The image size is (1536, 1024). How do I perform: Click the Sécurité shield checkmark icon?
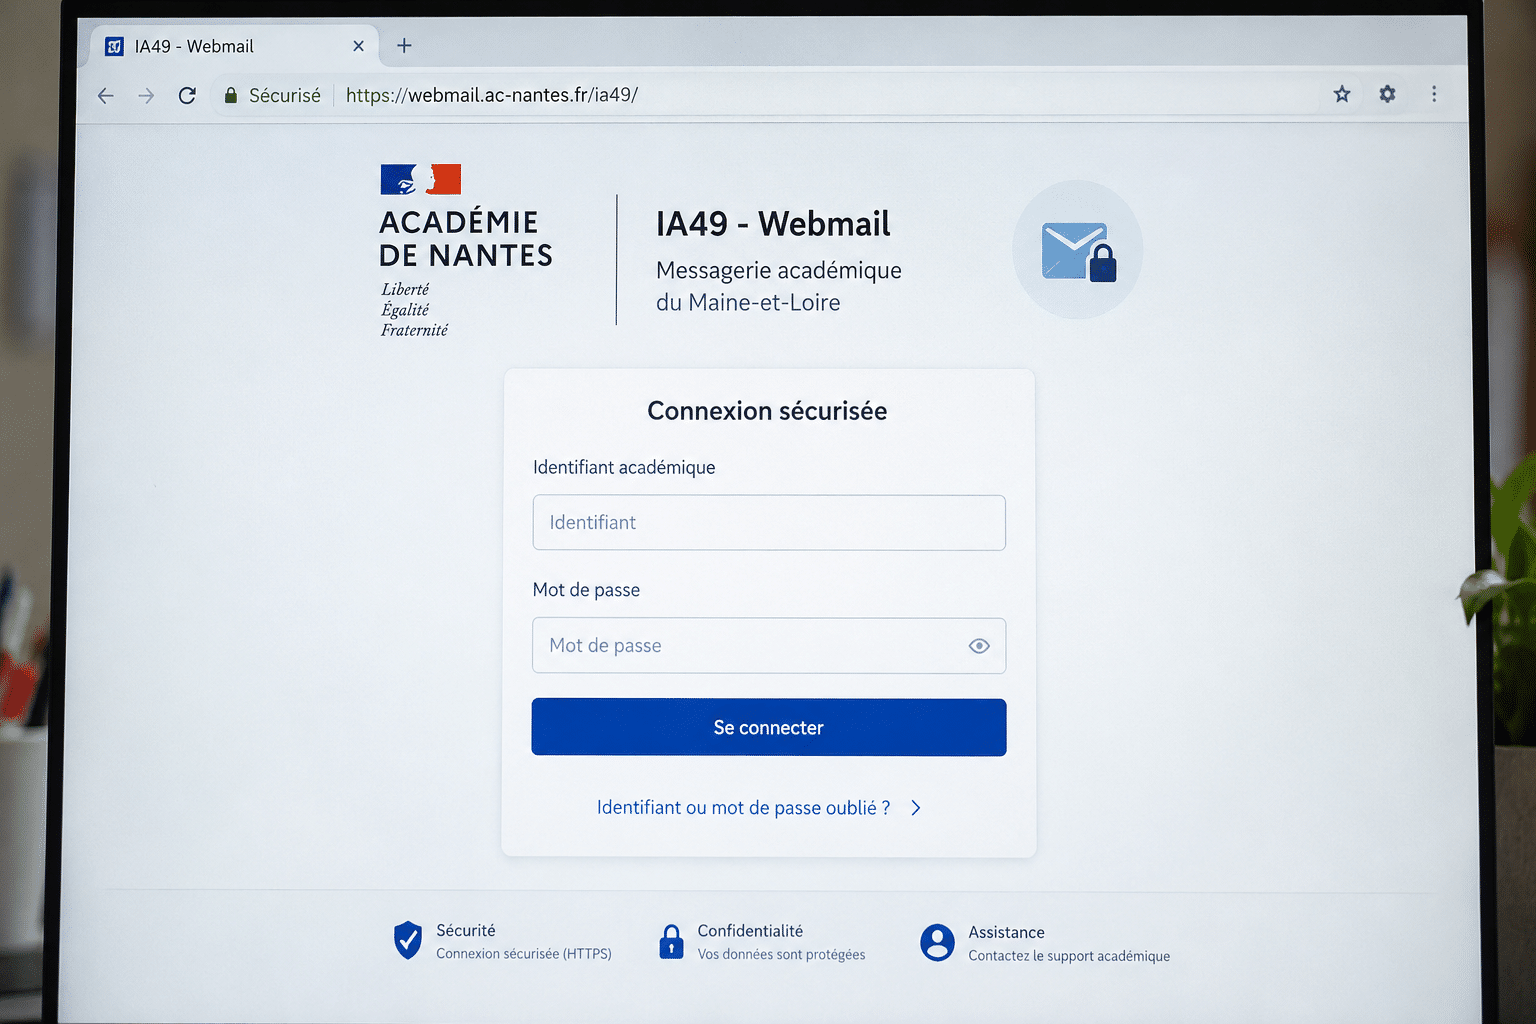(x=408, y=940)
